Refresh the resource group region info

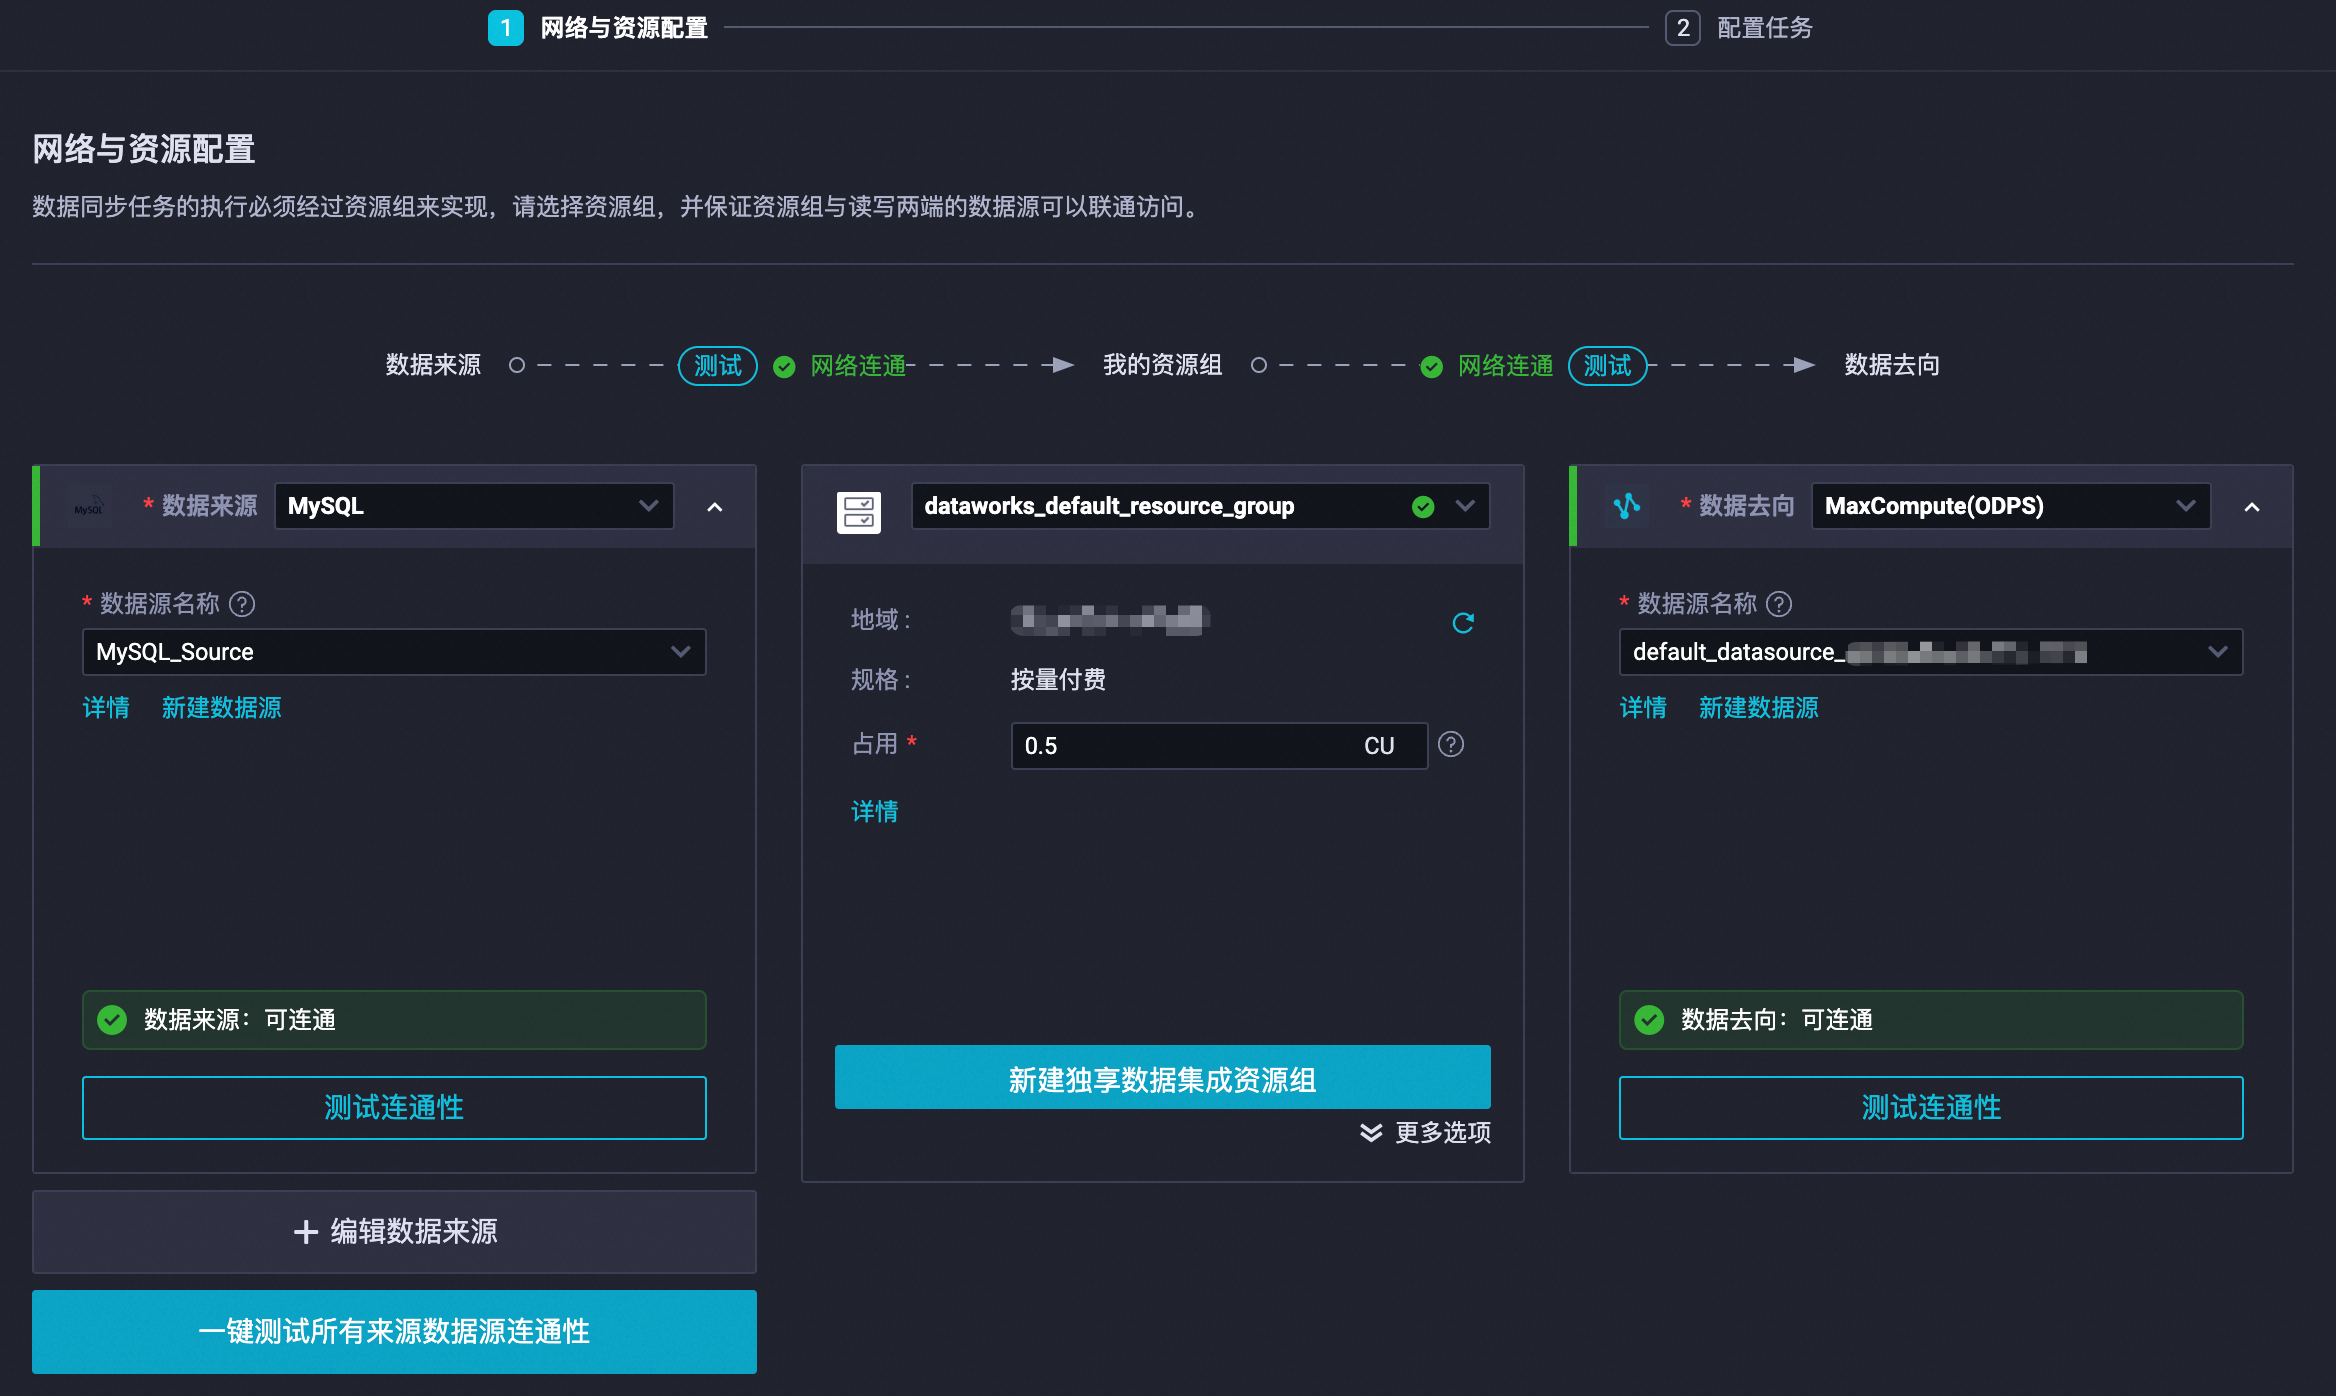(1463, 623)
